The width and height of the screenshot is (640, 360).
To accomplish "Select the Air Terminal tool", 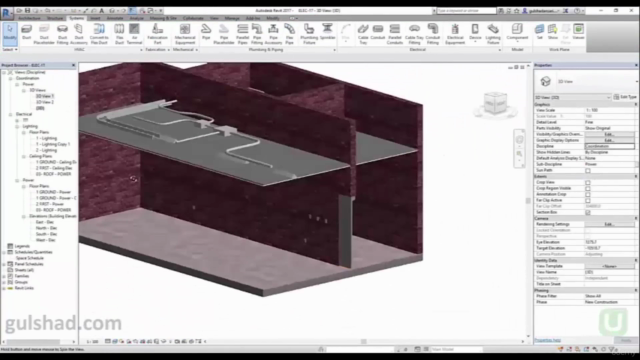I will [x=134, y=33].
